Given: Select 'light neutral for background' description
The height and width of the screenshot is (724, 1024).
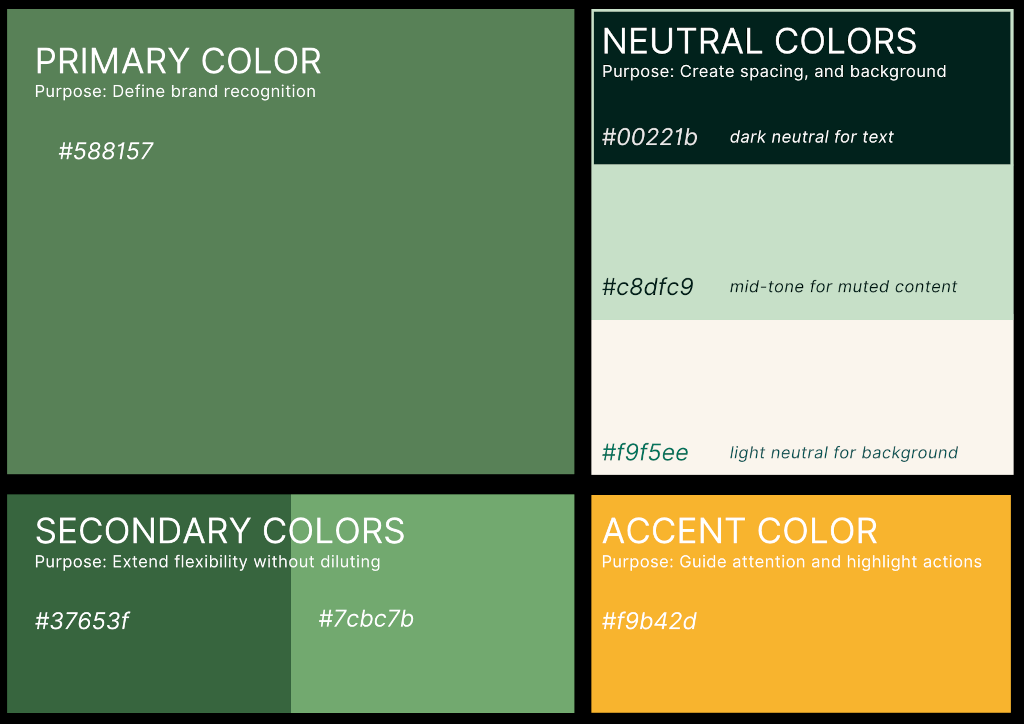Looking at the screenshot, I should [843, 453].
